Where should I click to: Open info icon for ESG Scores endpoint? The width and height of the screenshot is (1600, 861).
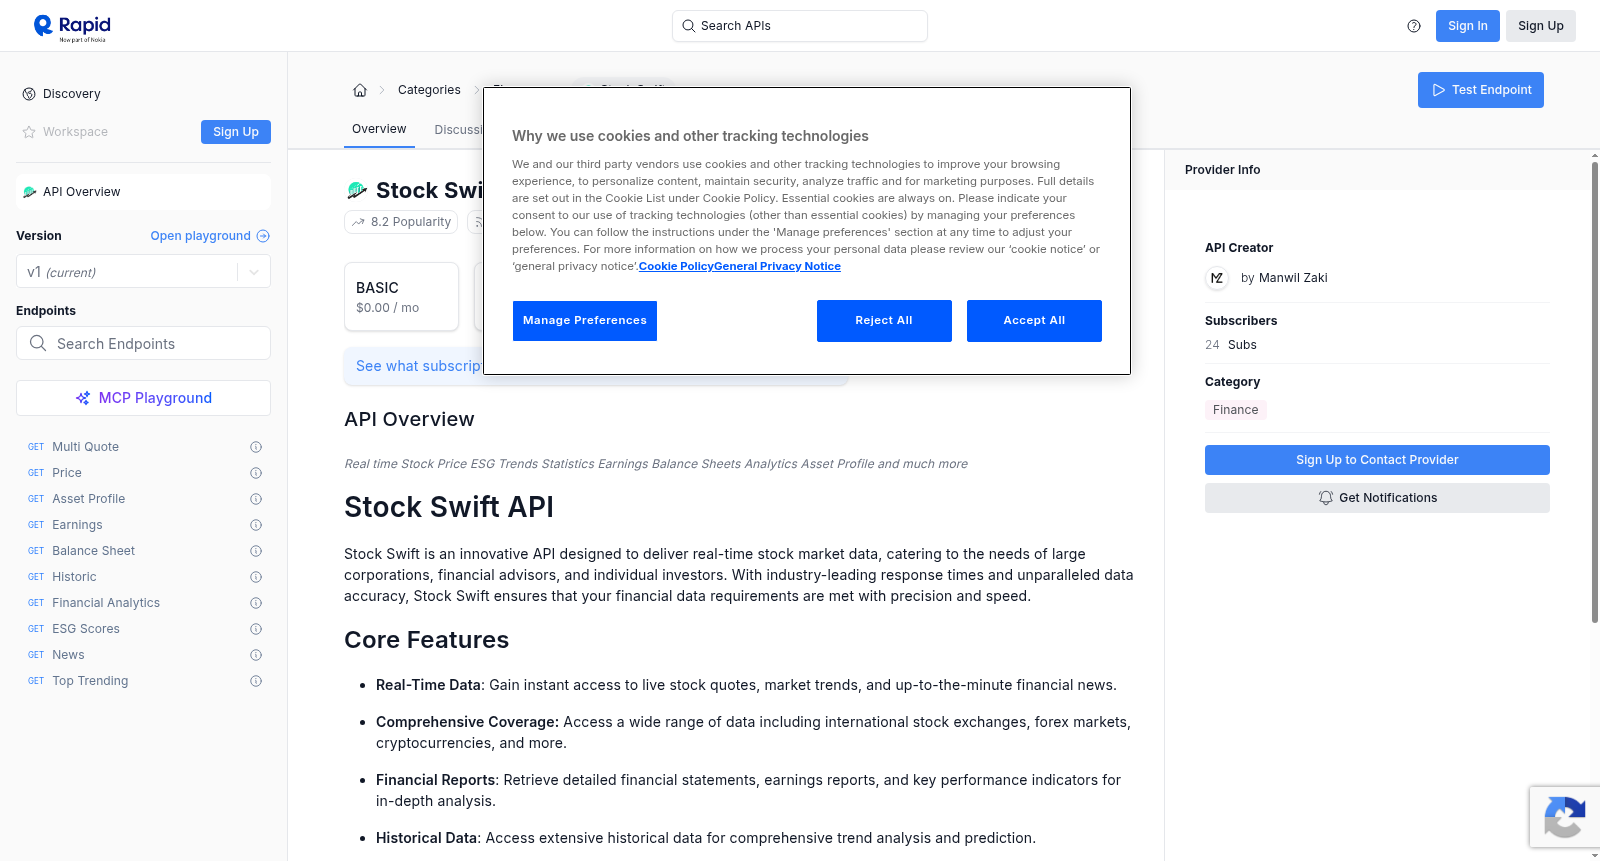click(256, 629)
